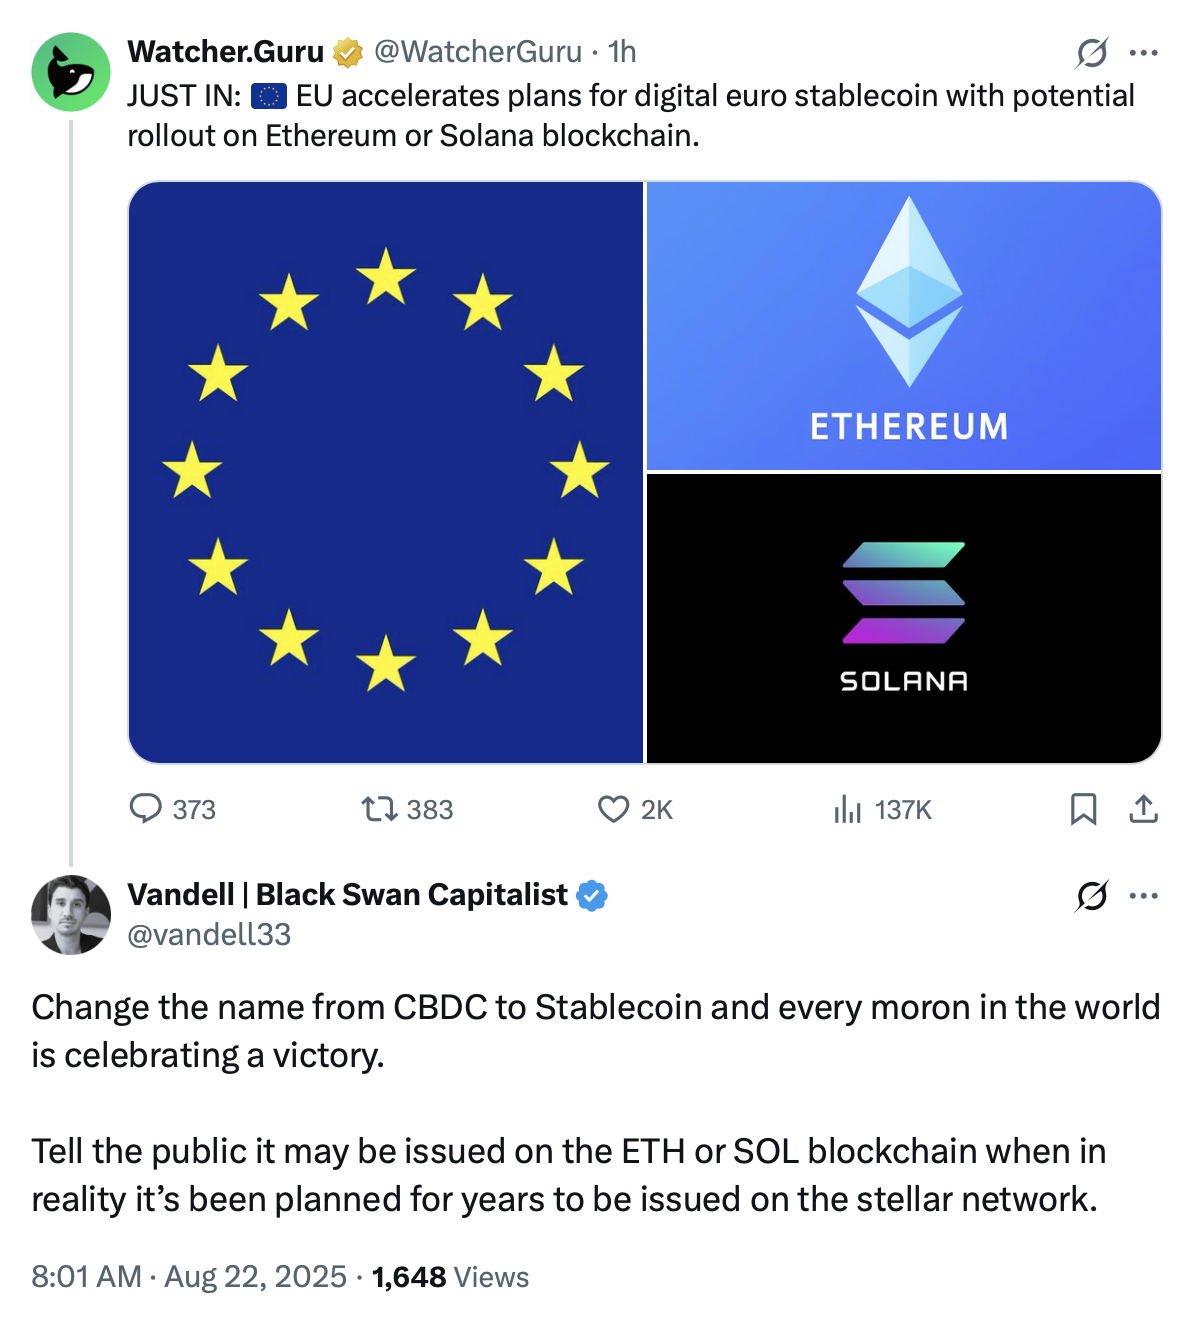This screenshot has height=1326, width=1186.
Task: Click the Watcher.Guru display name
Action: (x=226, y=51)
